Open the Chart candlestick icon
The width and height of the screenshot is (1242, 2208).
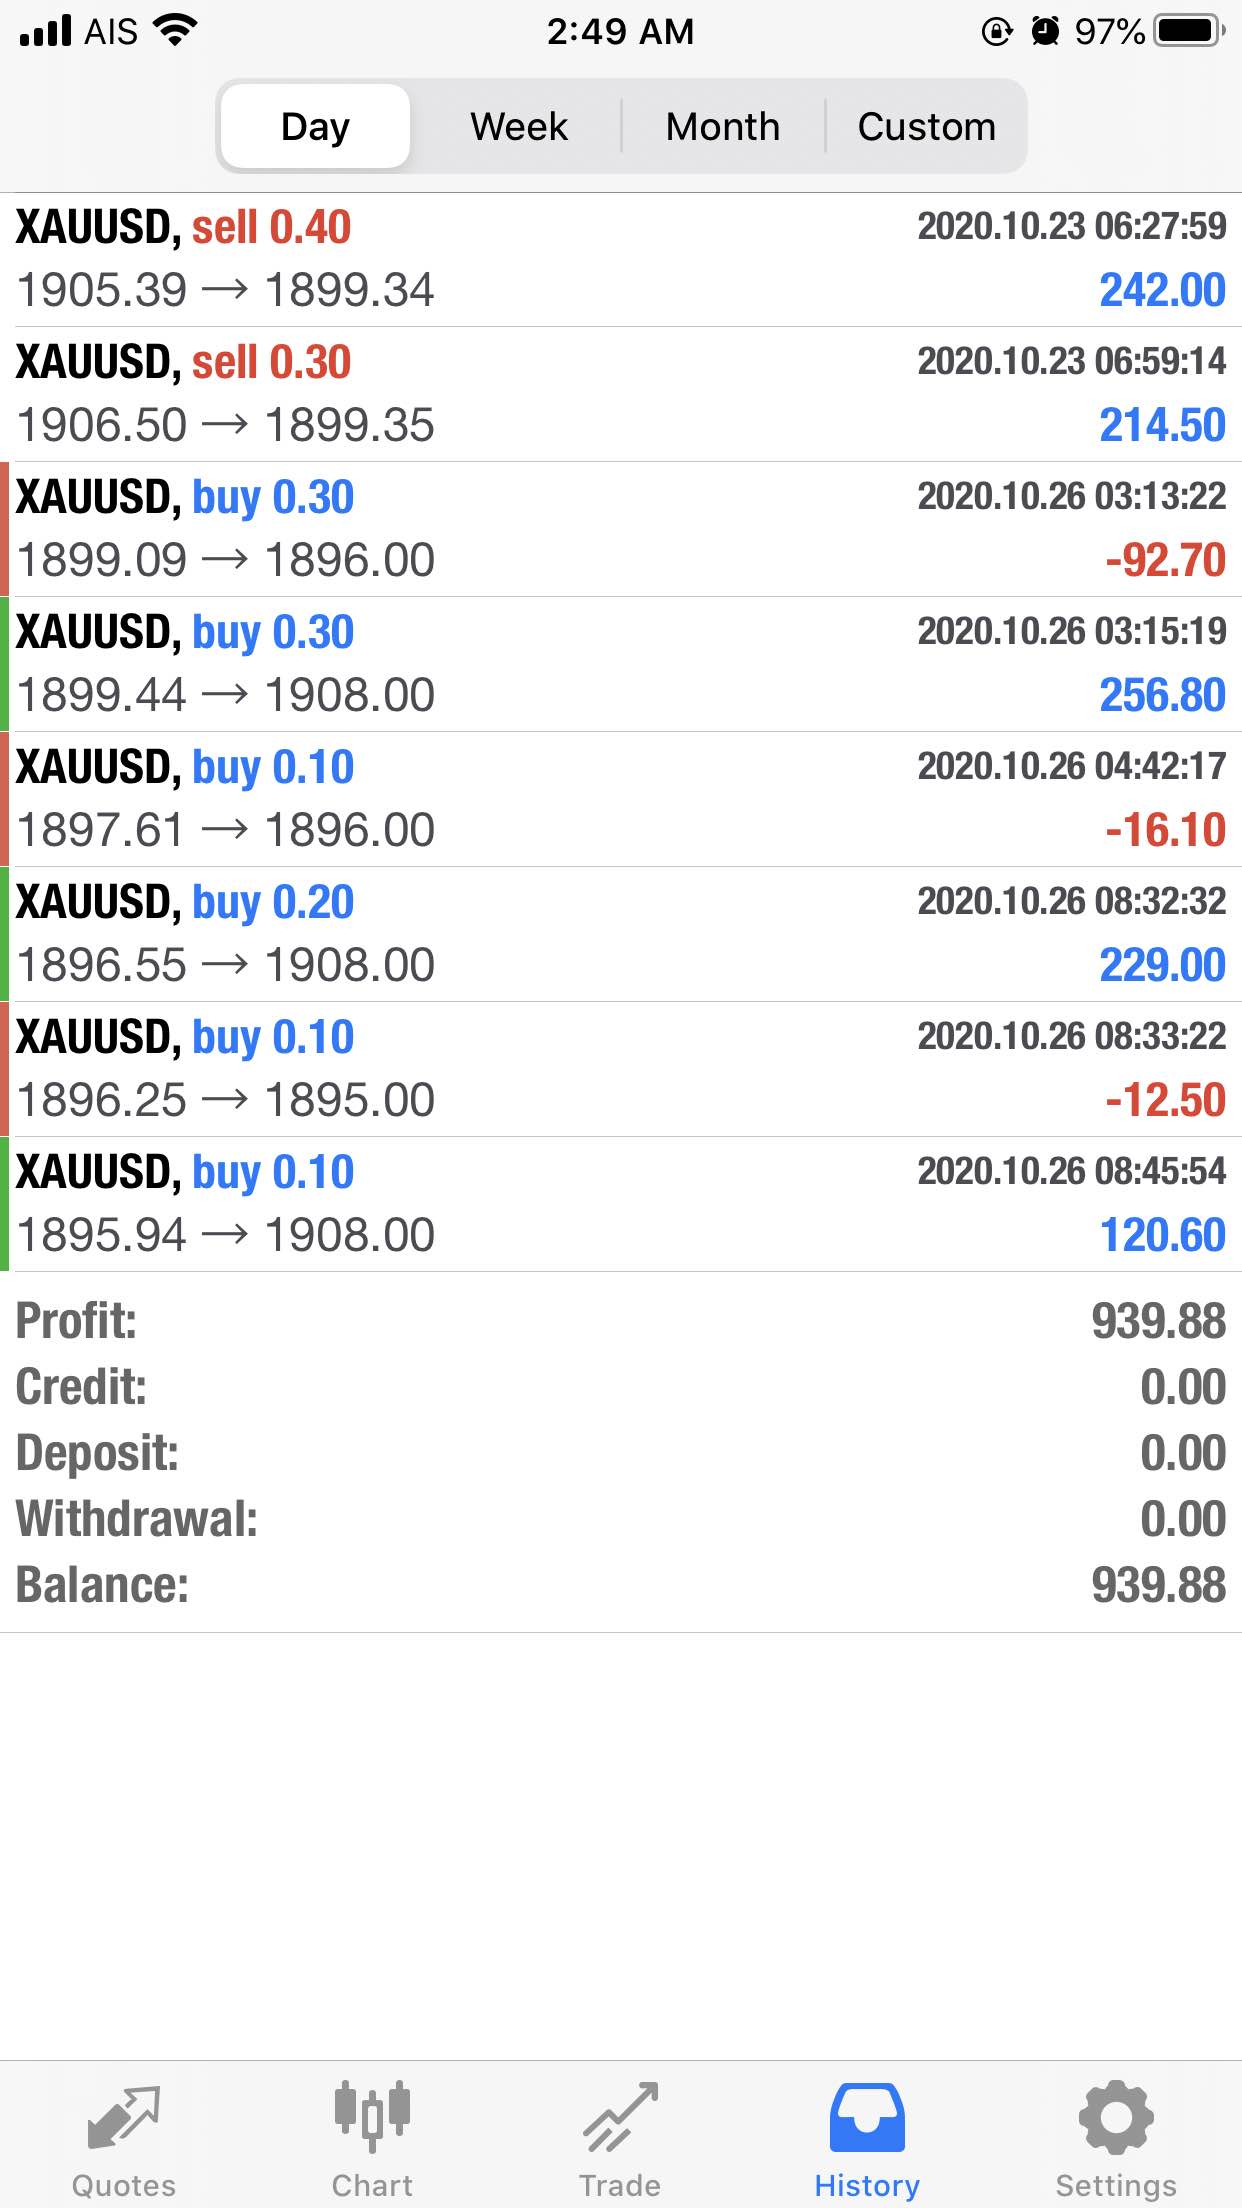[372, 2116]
